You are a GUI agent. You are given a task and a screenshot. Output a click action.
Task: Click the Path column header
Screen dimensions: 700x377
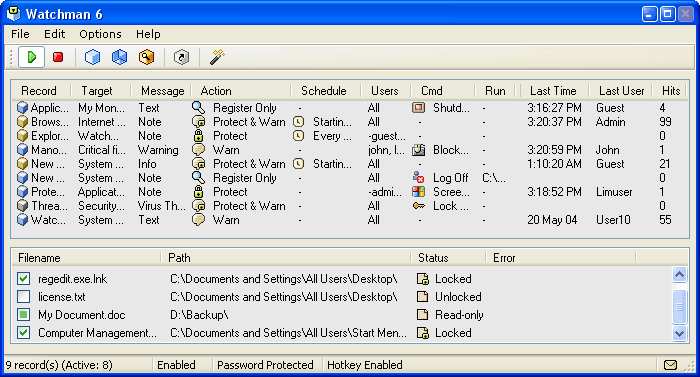285,258
